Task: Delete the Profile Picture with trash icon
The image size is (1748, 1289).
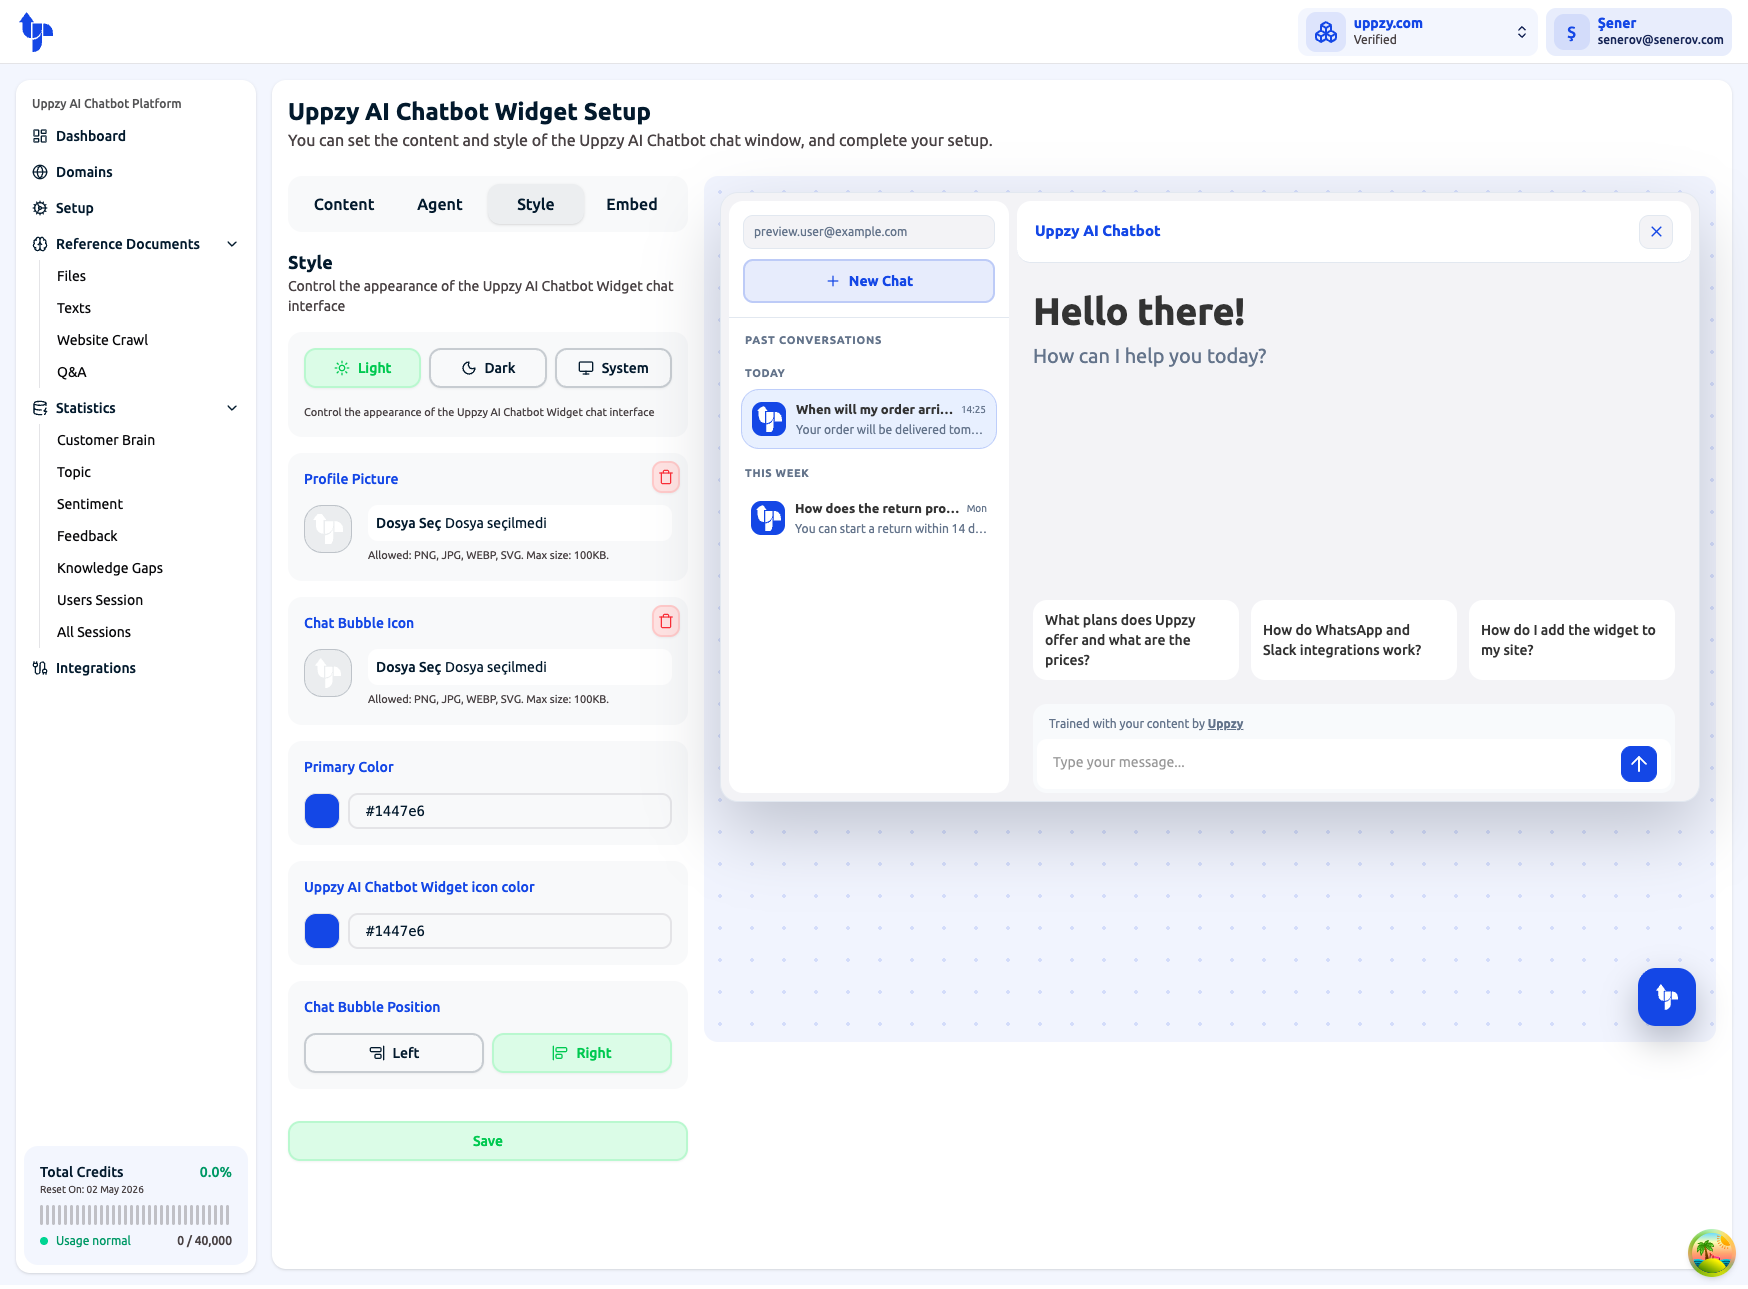Action: tap(666, 477)
